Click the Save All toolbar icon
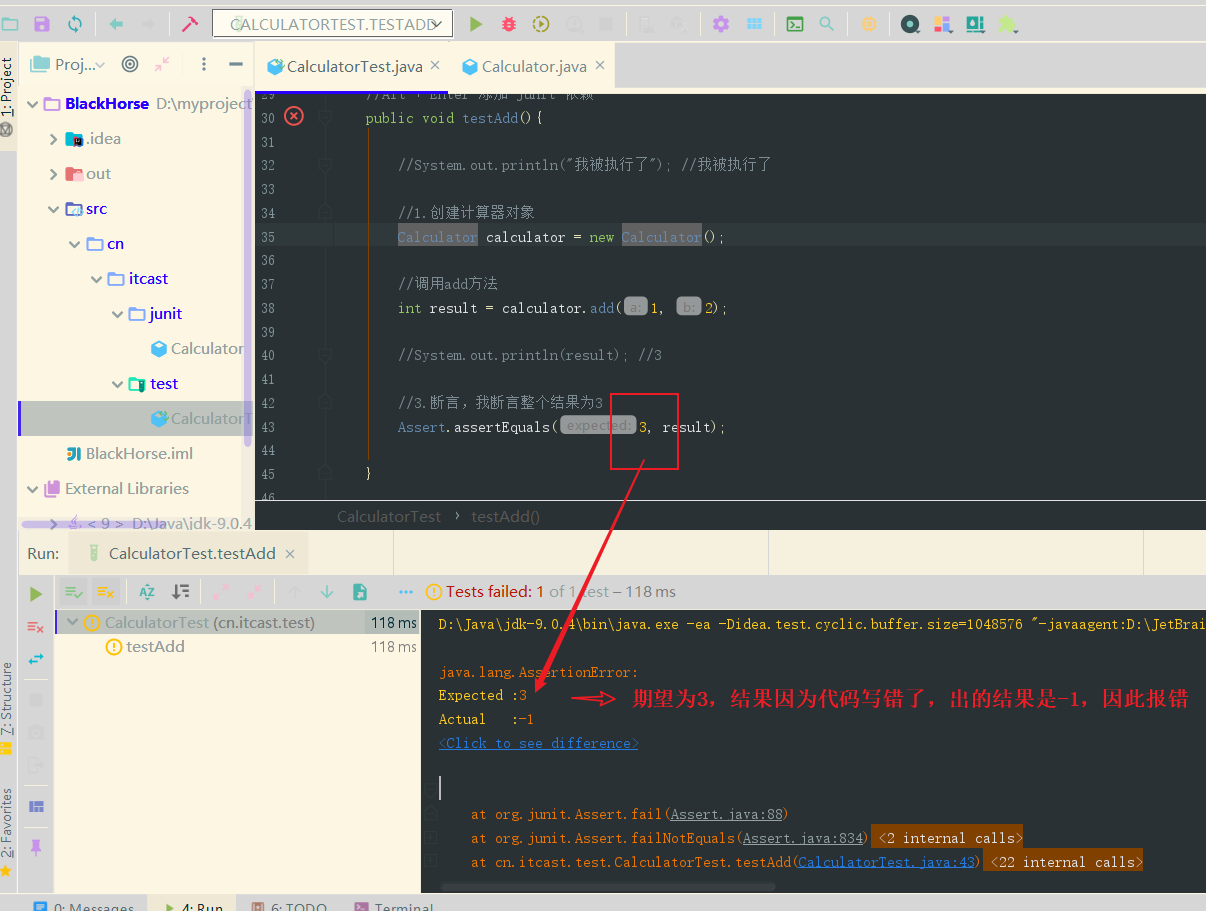The image size is (1206, 911). 42,24
